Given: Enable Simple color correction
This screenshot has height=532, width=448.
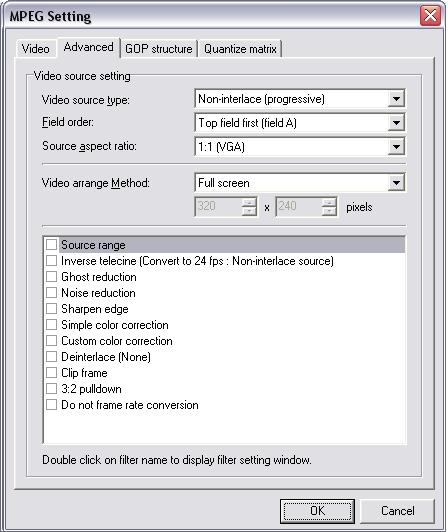Looking at the screenshot, I should click(52, 324).
